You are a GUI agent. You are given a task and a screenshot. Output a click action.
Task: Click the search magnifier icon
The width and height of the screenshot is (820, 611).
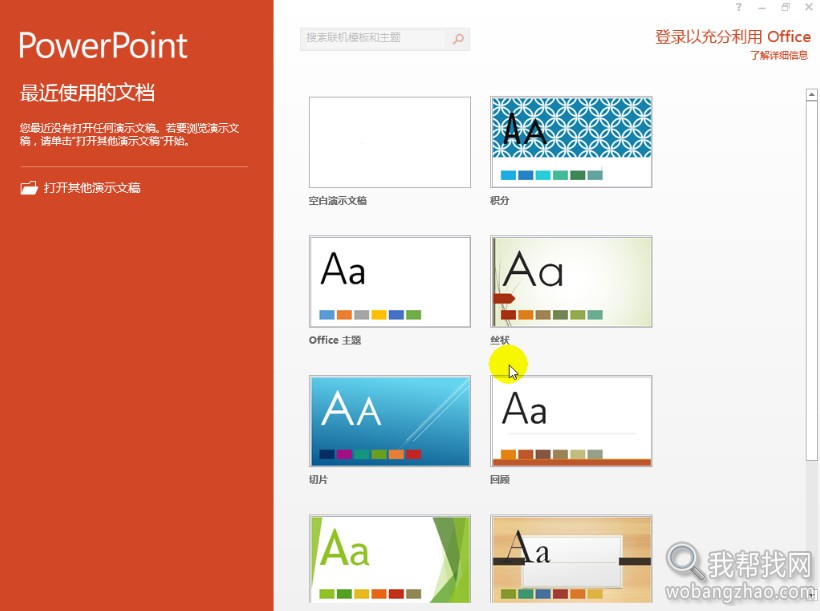pyautogui.click(x=458, y=39)
